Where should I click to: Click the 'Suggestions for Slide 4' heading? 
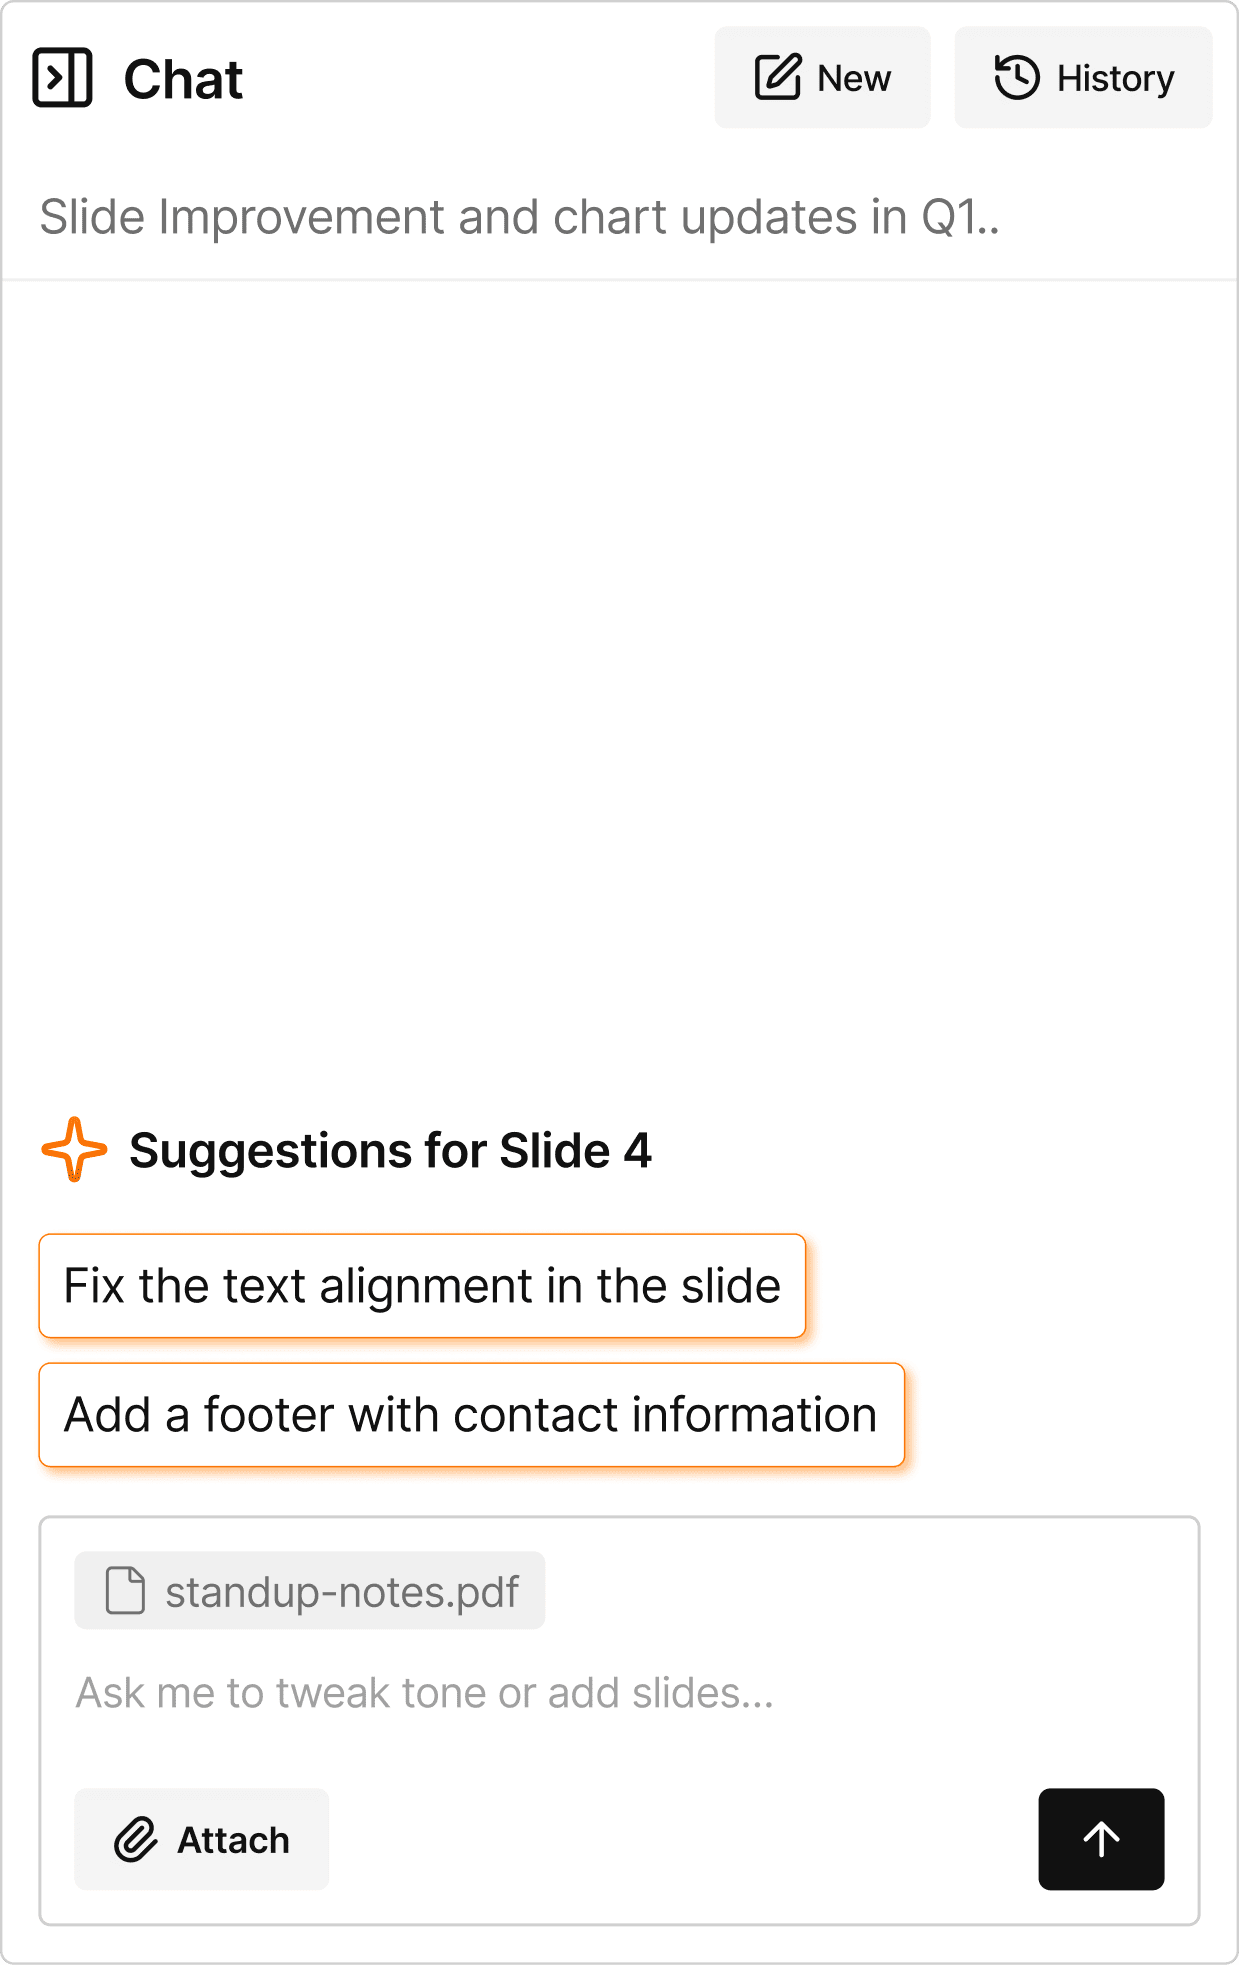391,1150
